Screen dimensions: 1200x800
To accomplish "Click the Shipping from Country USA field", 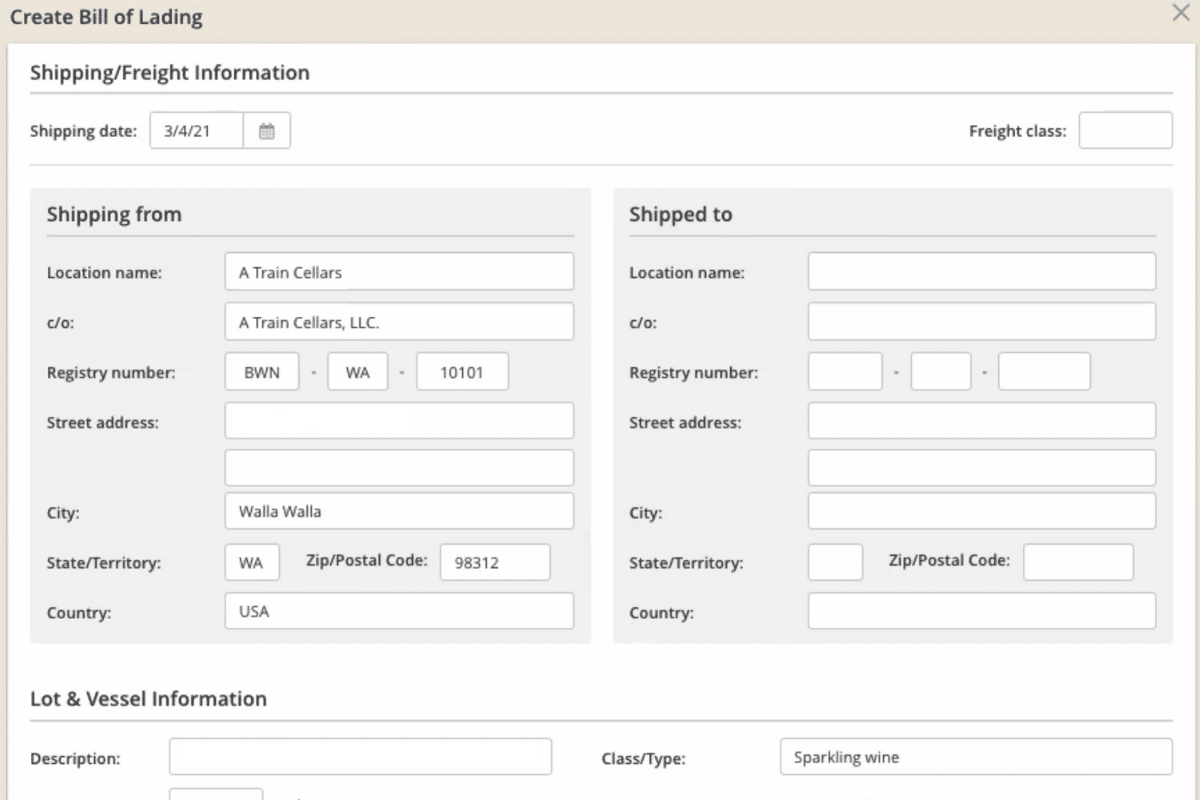I will (399, 611).
